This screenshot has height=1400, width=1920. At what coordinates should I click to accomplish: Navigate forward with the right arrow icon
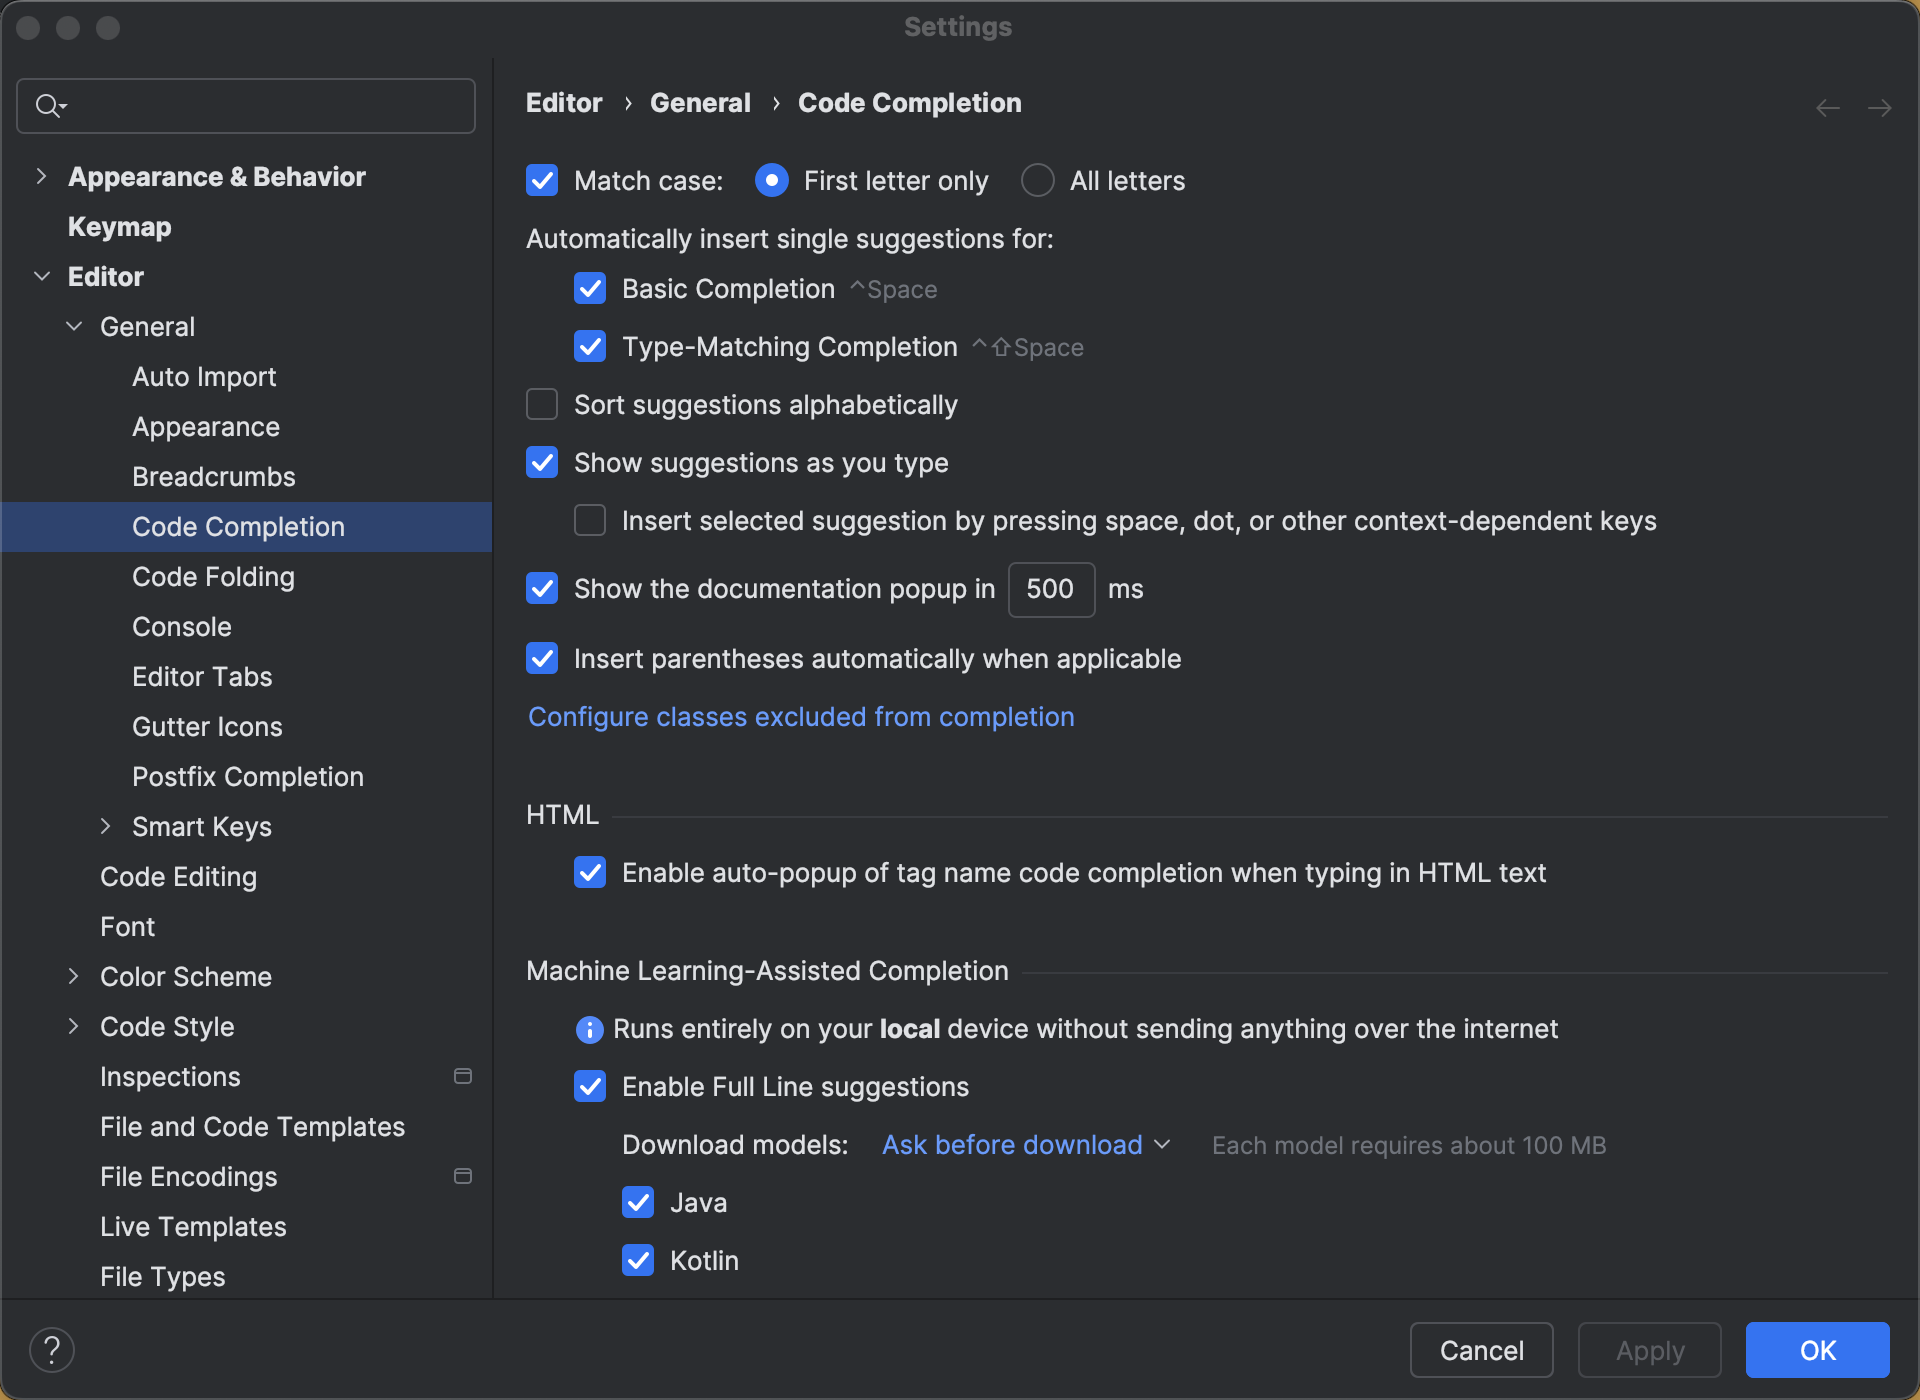point(1881,107)
